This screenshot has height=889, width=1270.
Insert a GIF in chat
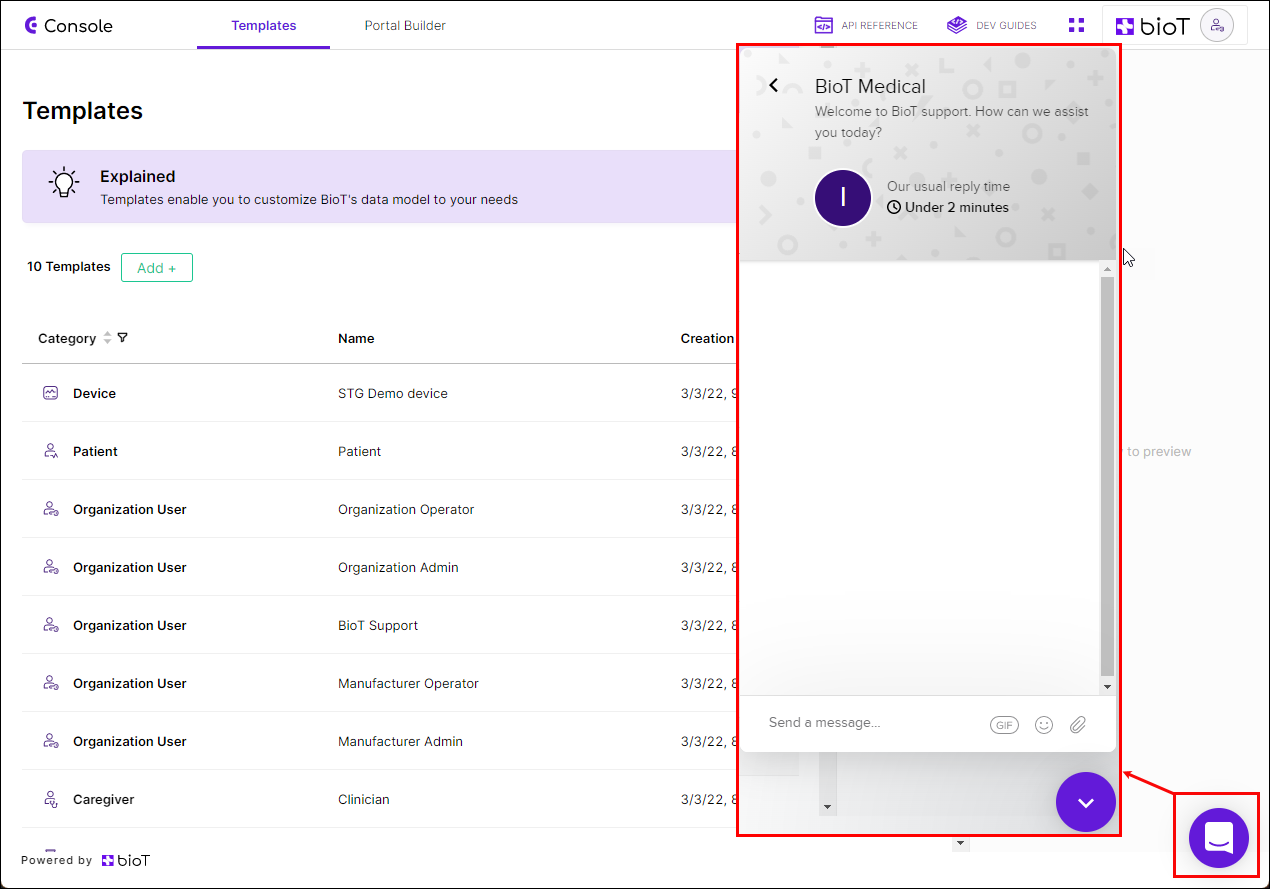click(x=1004, y=725)
